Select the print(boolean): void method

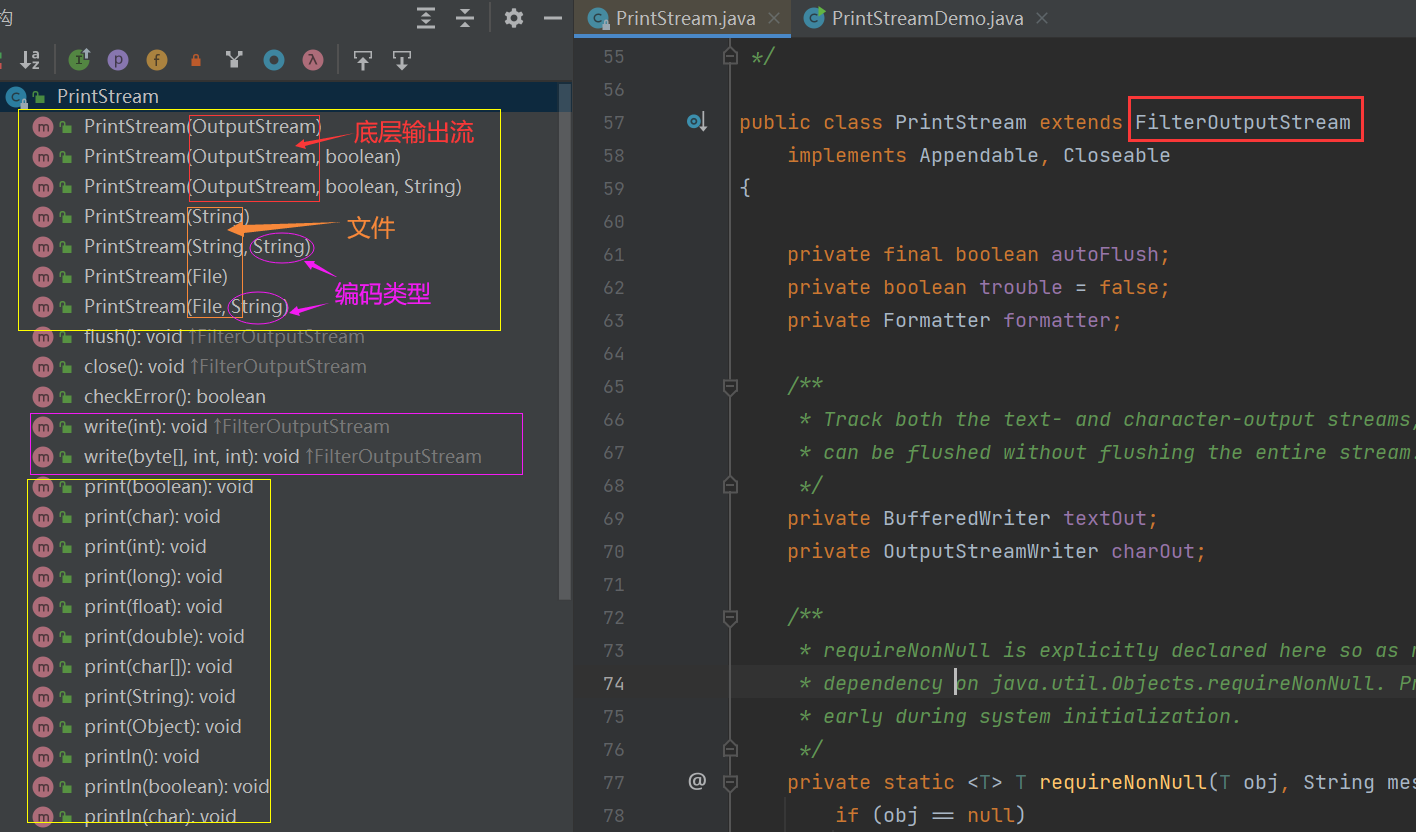169,487
